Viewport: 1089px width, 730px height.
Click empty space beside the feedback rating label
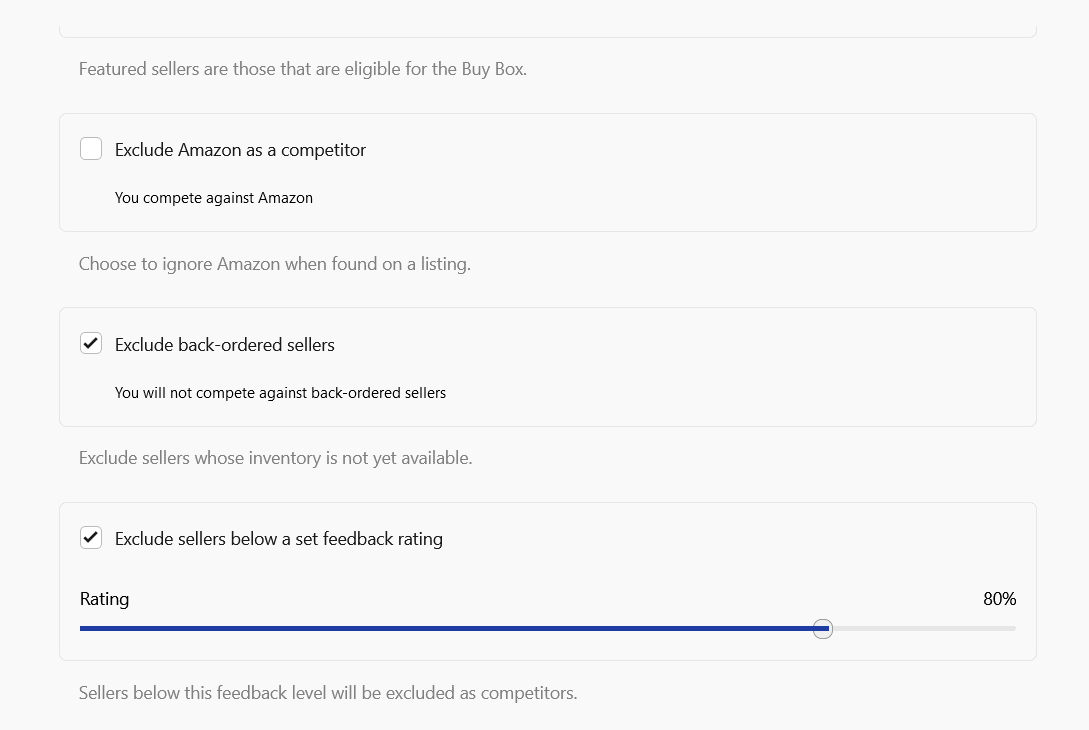[700, 539]
